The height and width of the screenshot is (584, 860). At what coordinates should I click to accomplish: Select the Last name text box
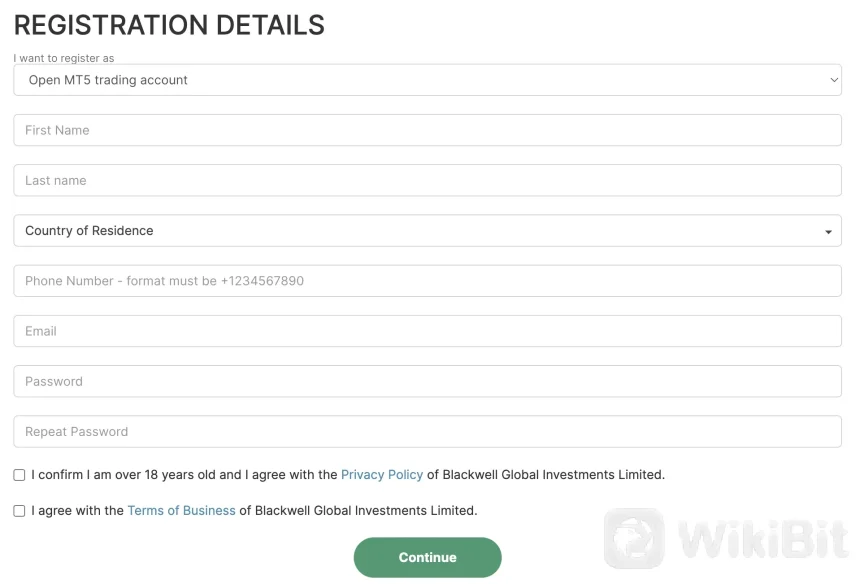pyautogui.click(x=427, y=181)
